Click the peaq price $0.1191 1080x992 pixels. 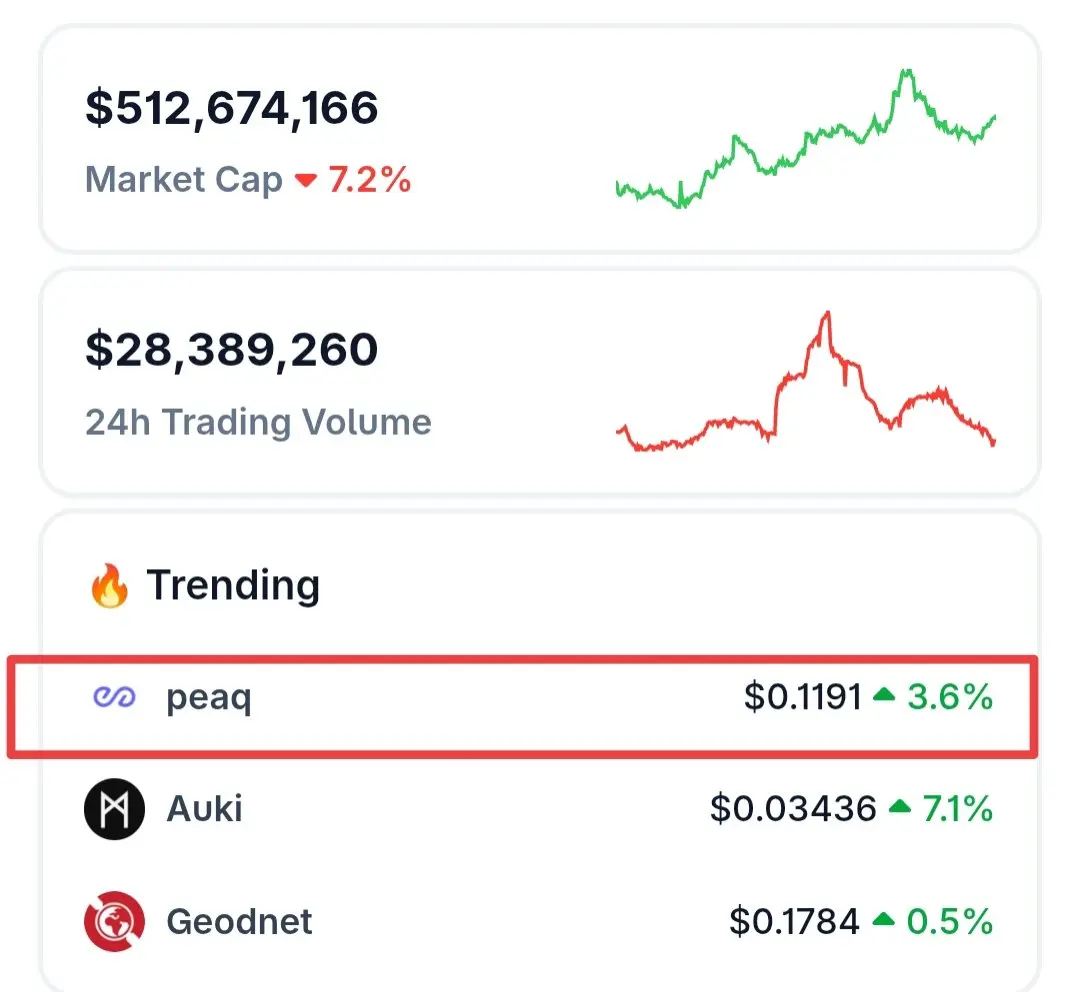click(803, 696)
